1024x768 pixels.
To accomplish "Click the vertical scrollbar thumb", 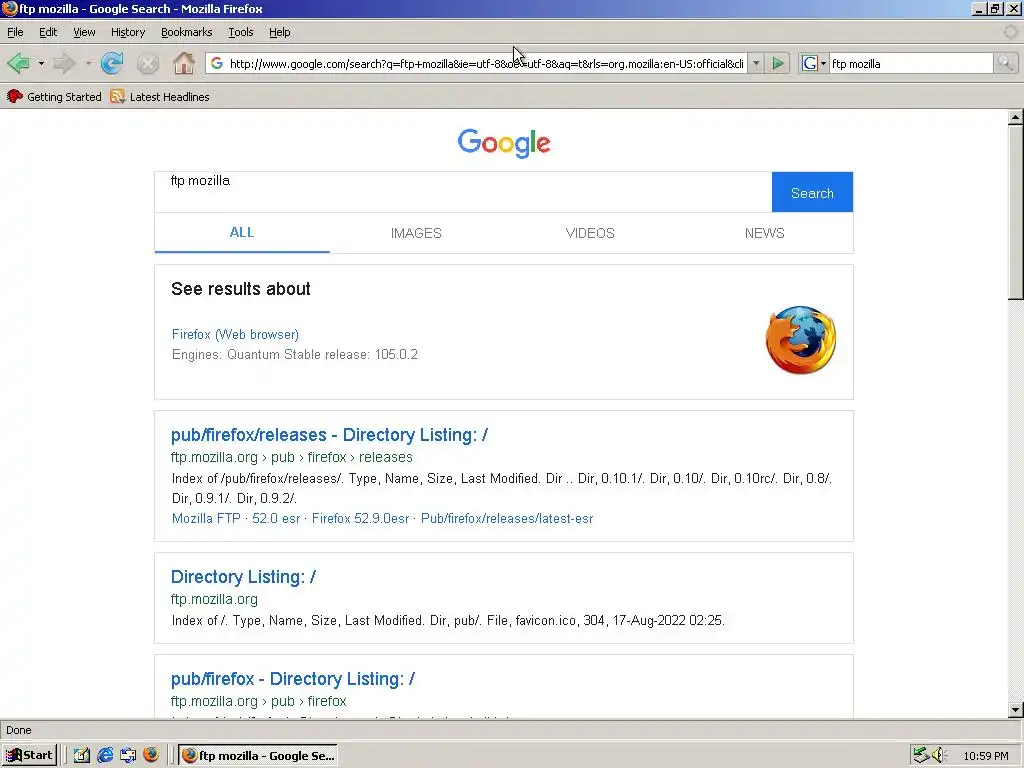I will click(1016, 212).
